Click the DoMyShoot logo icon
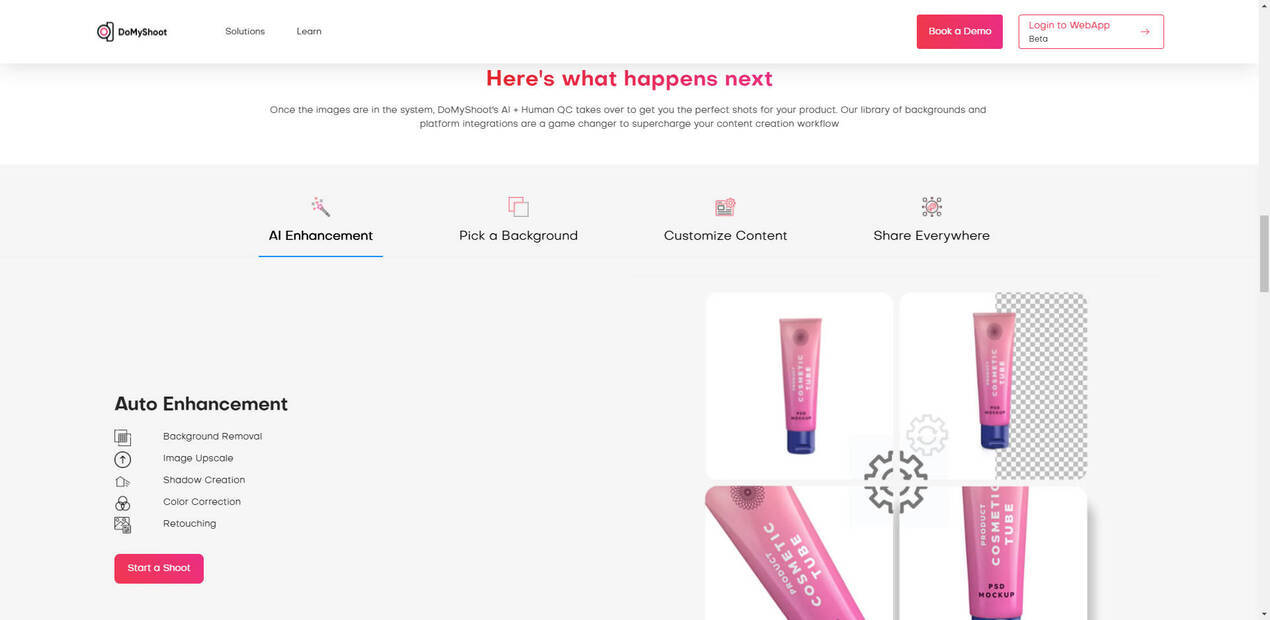This screenshot has width=1270, height=620. [x=105, y=32]
